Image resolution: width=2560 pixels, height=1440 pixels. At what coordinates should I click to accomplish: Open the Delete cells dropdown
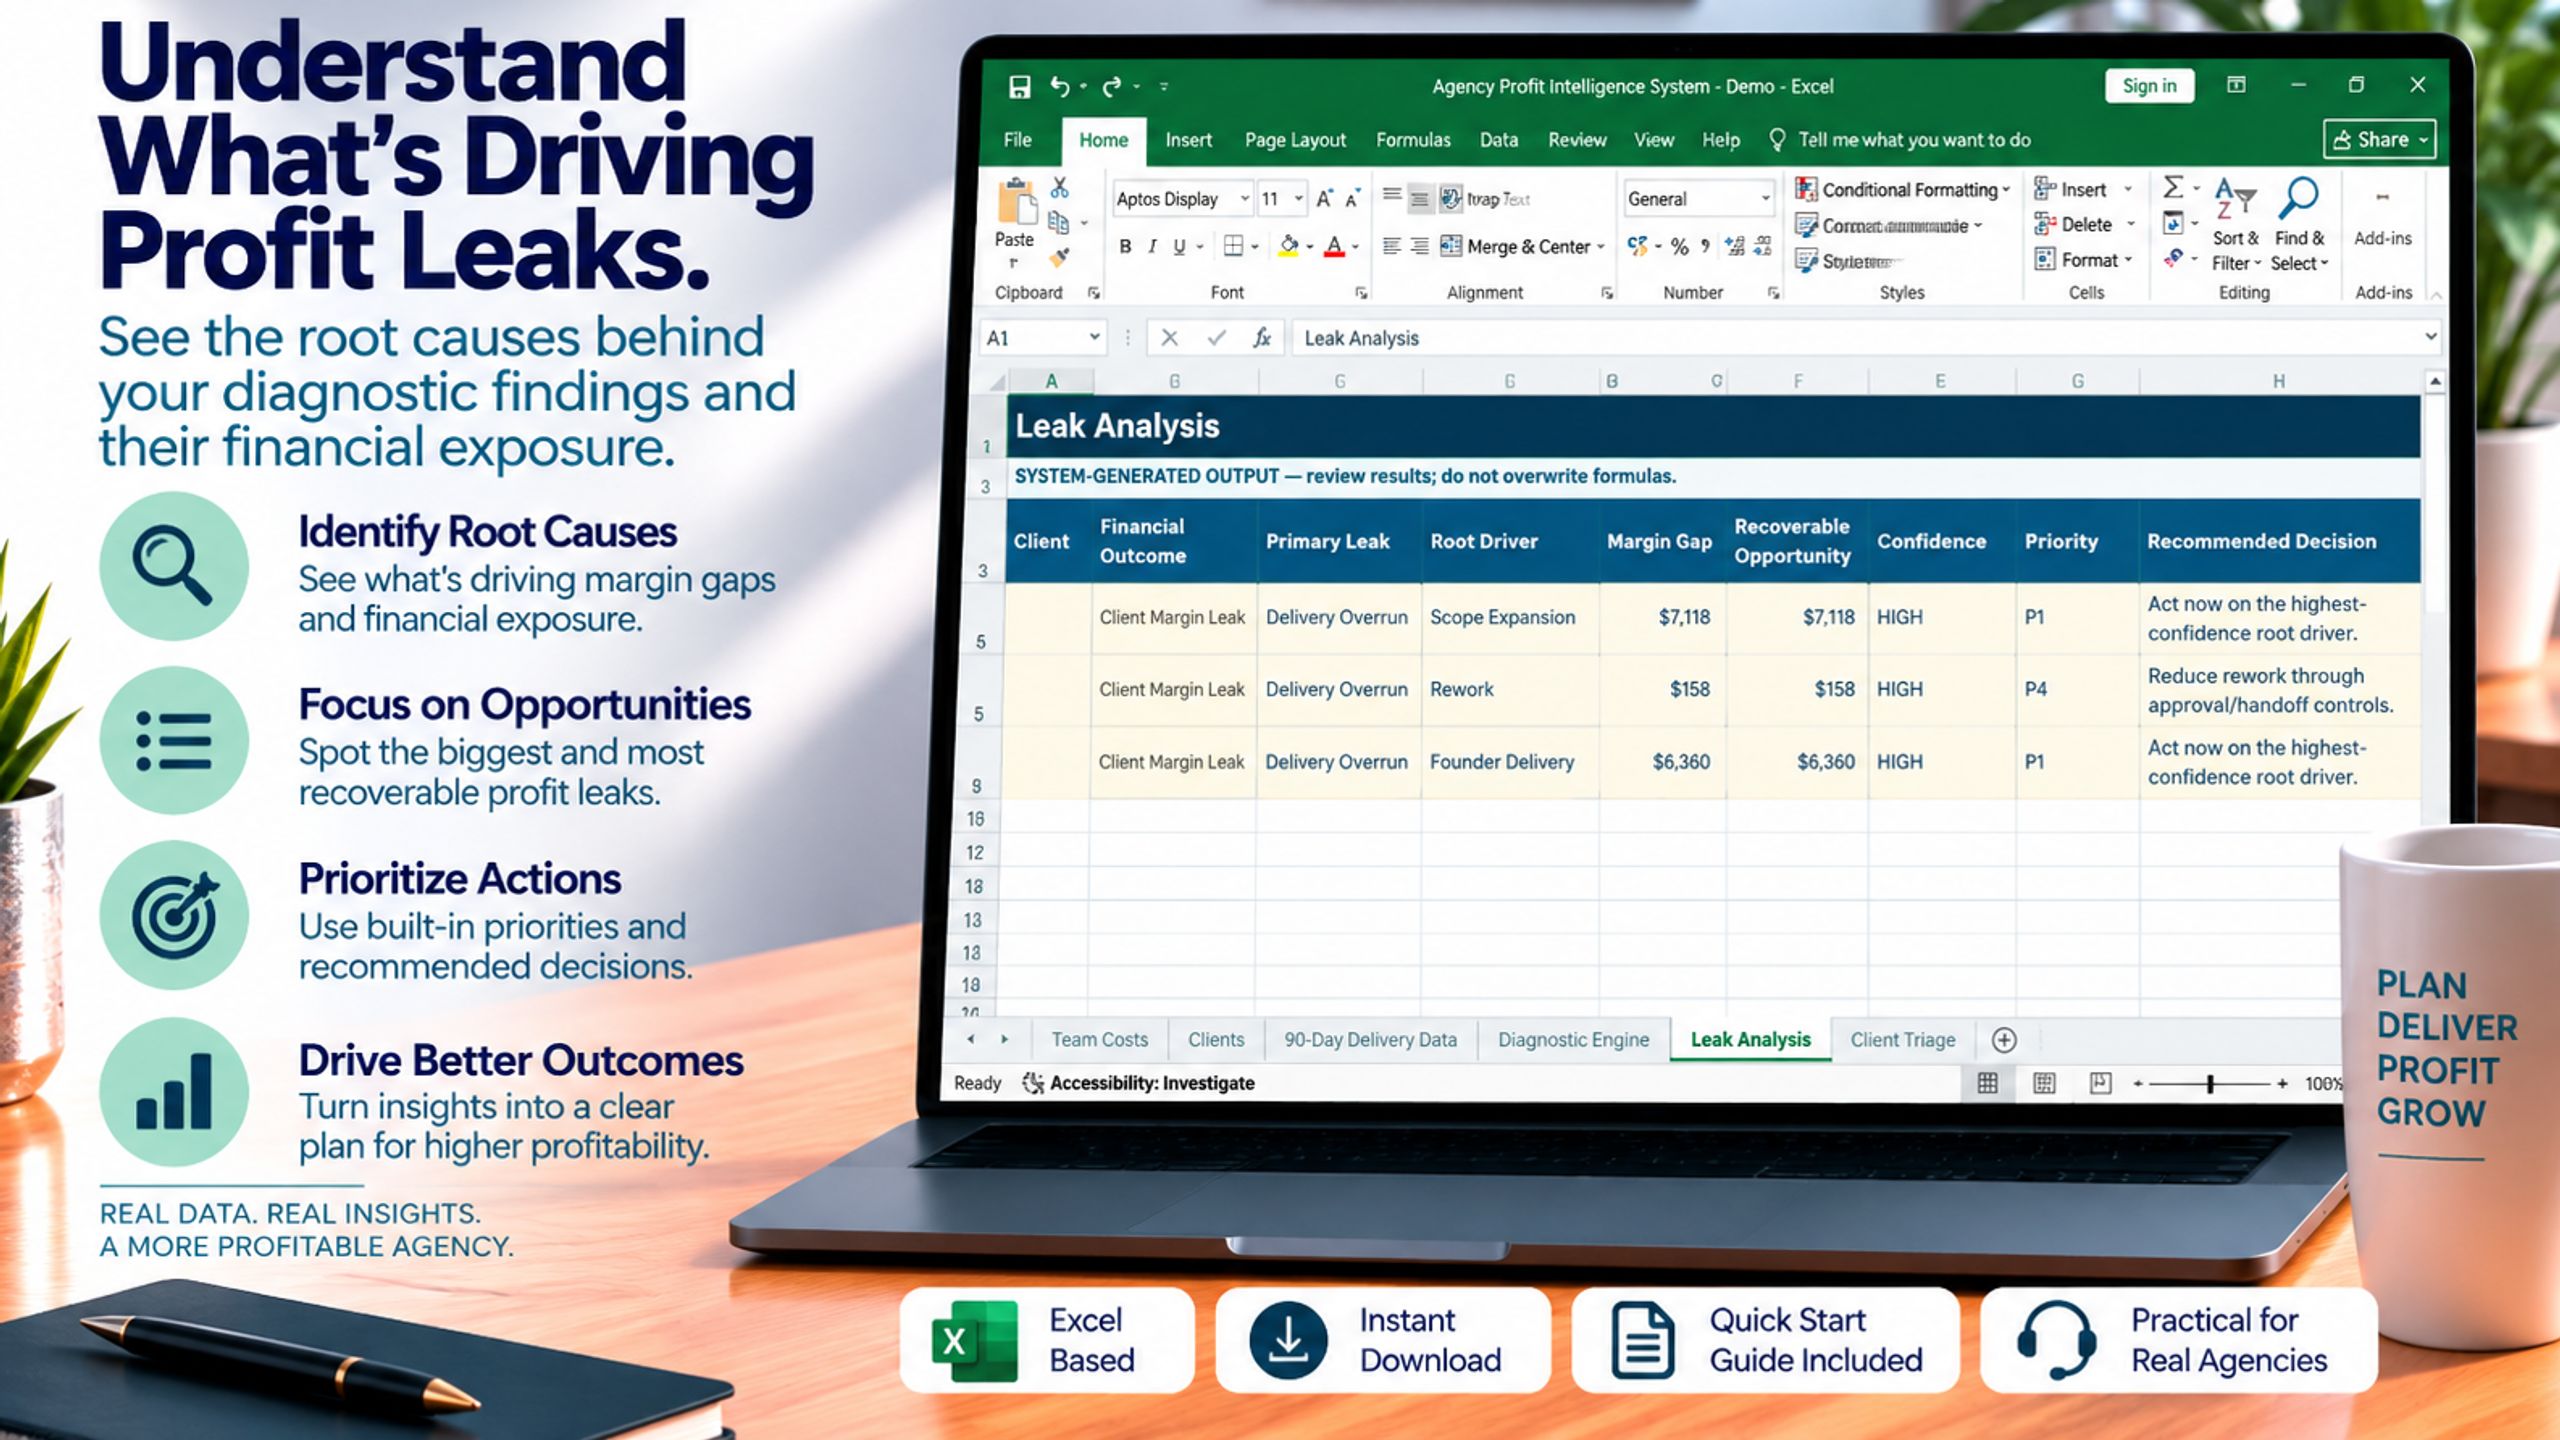pos(2130,224)
